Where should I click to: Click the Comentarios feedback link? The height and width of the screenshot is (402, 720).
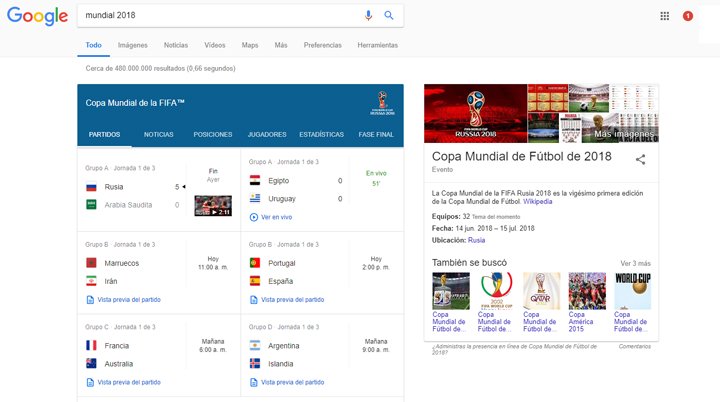[635, 346]
